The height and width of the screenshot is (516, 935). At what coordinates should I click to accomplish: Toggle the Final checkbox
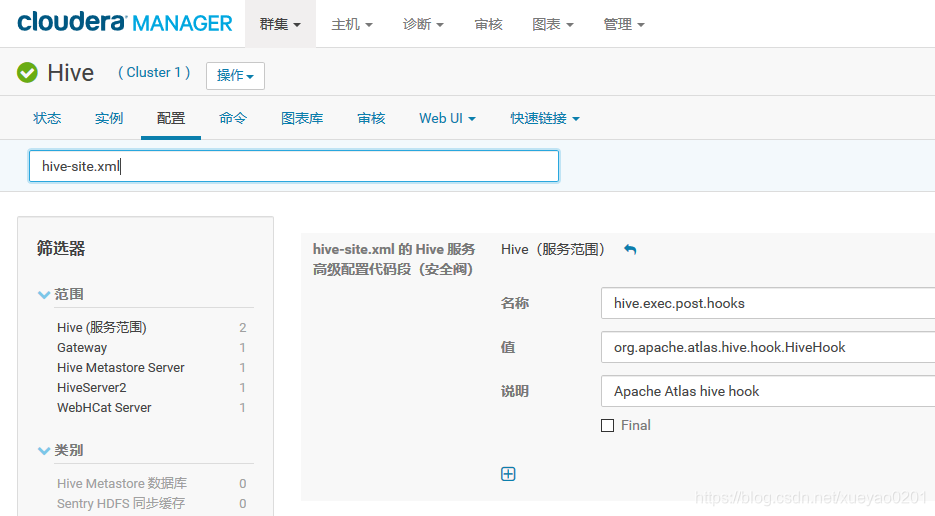click(607, 425)
